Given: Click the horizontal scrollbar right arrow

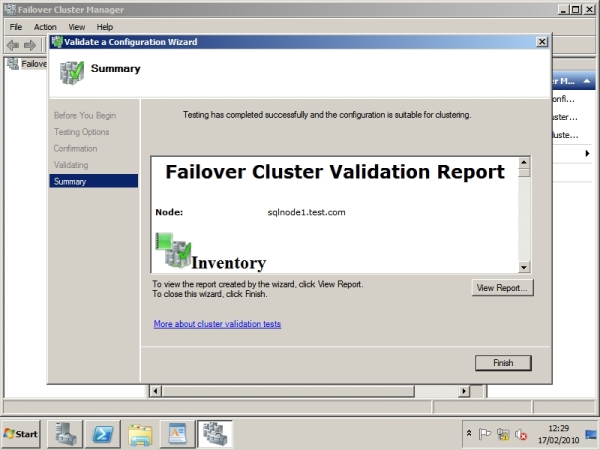Looking at the screenshot, I should pyautogui.click(x=464, y=391).
